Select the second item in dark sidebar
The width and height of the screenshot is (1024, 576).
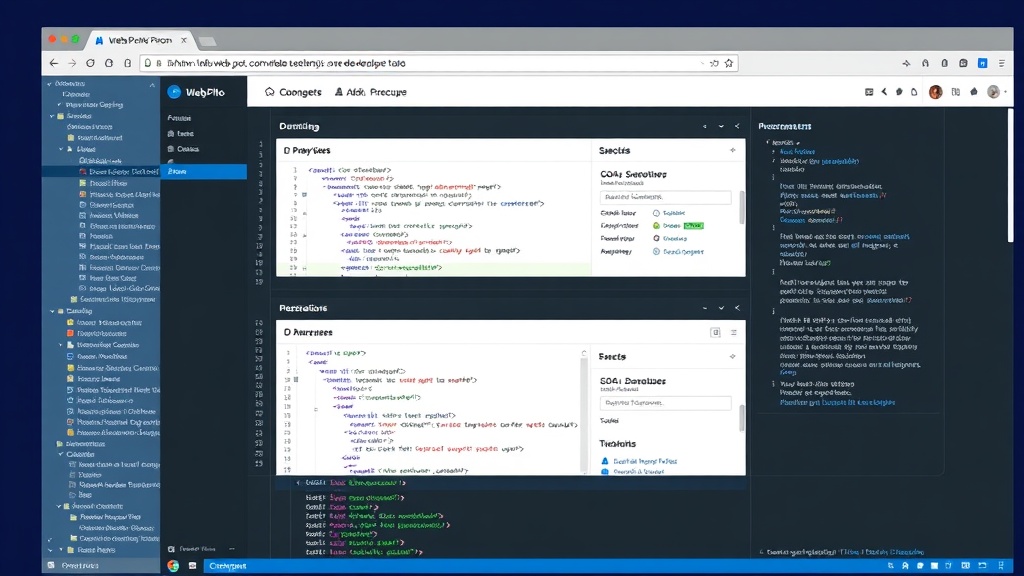pyautogui.click(x=181, y=133)
